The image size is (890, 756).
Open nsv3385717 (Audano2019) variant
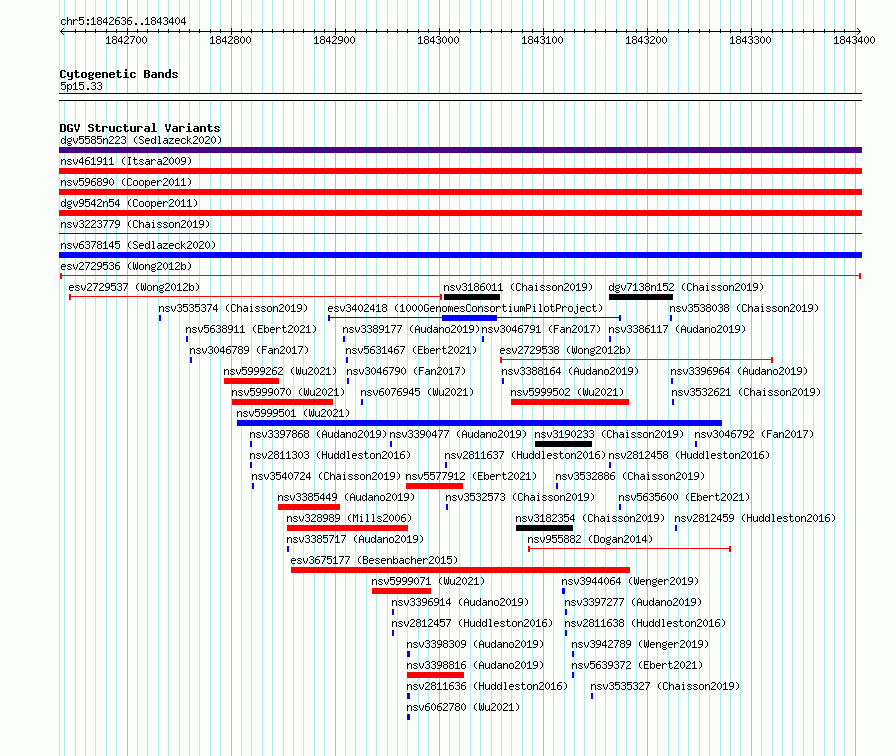pyautogui.click(x=355, y=539)
